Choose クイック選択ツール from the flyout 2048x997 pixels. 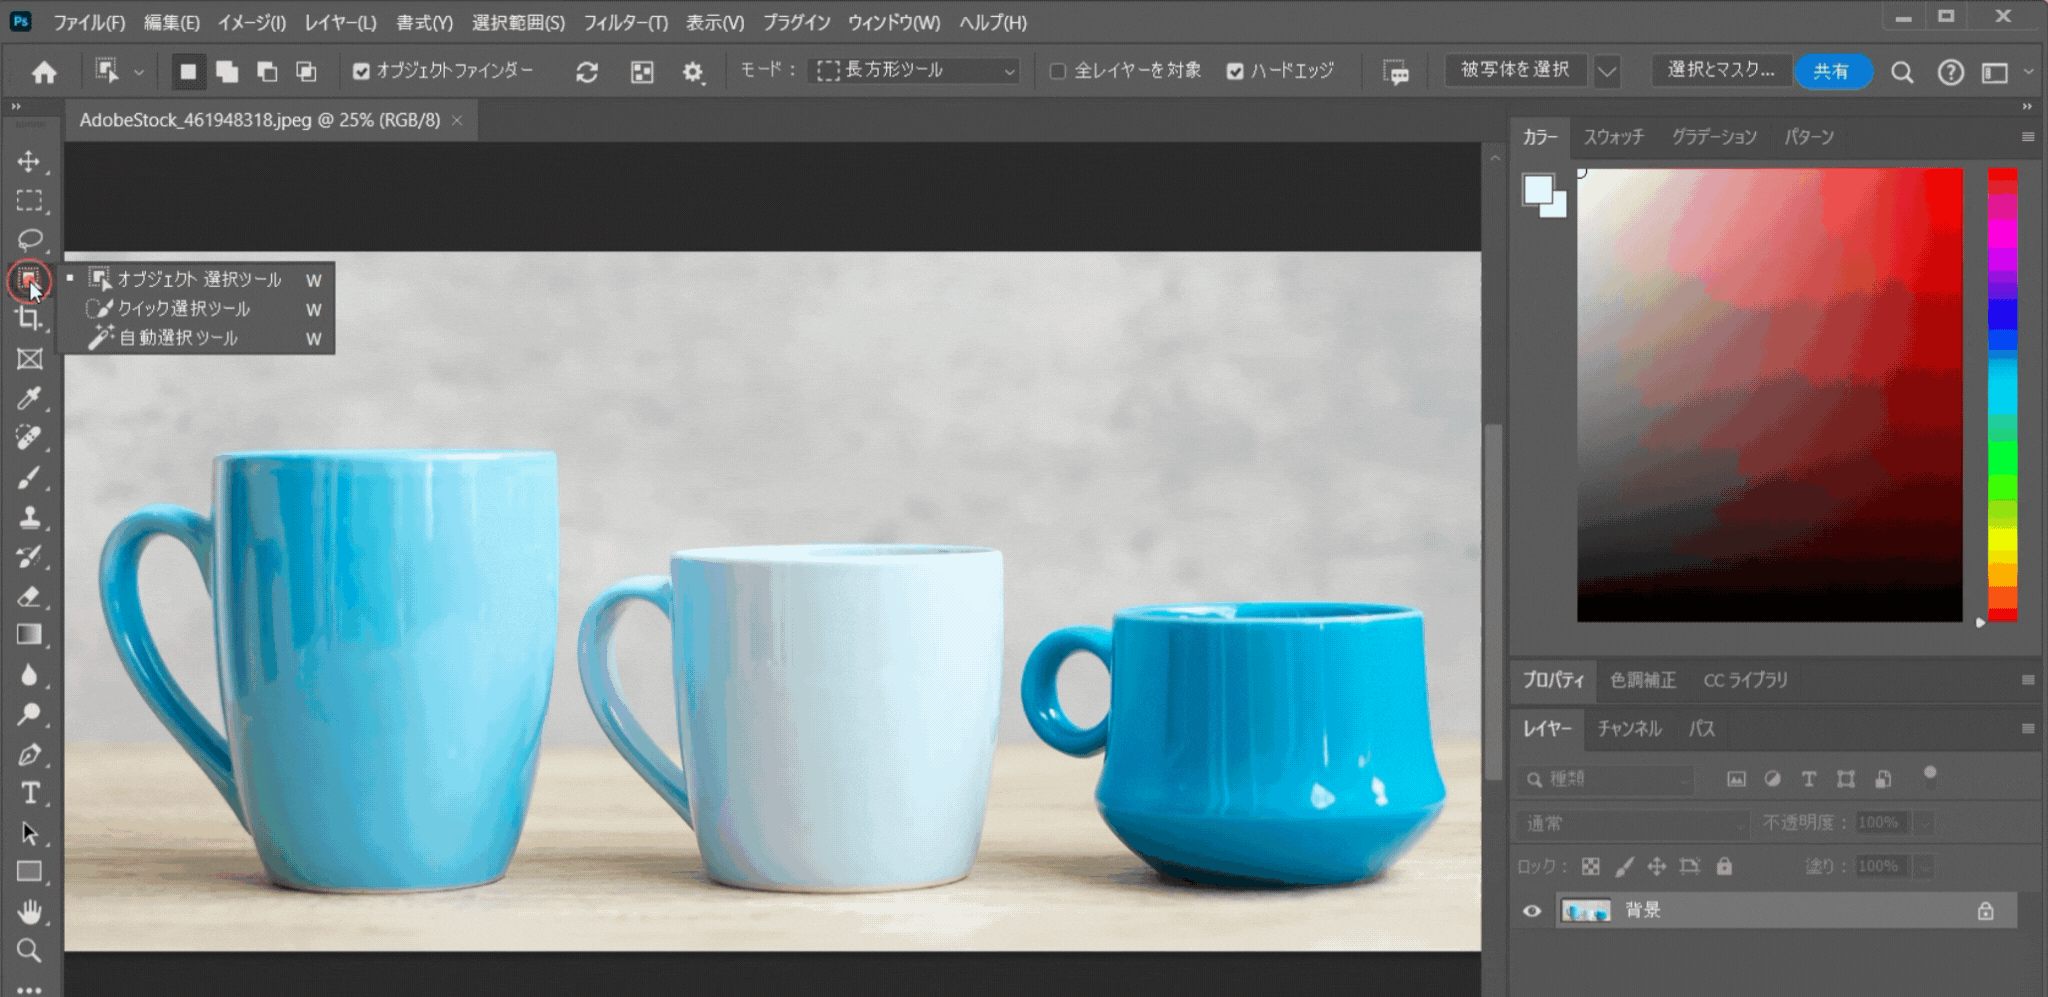coord(184,309)
